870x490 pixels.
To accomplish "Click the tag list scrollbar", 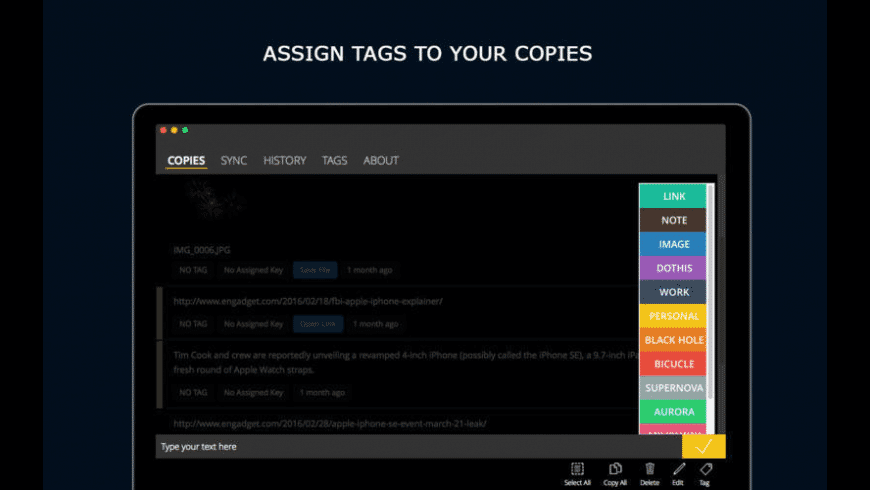I will [710, 292].
